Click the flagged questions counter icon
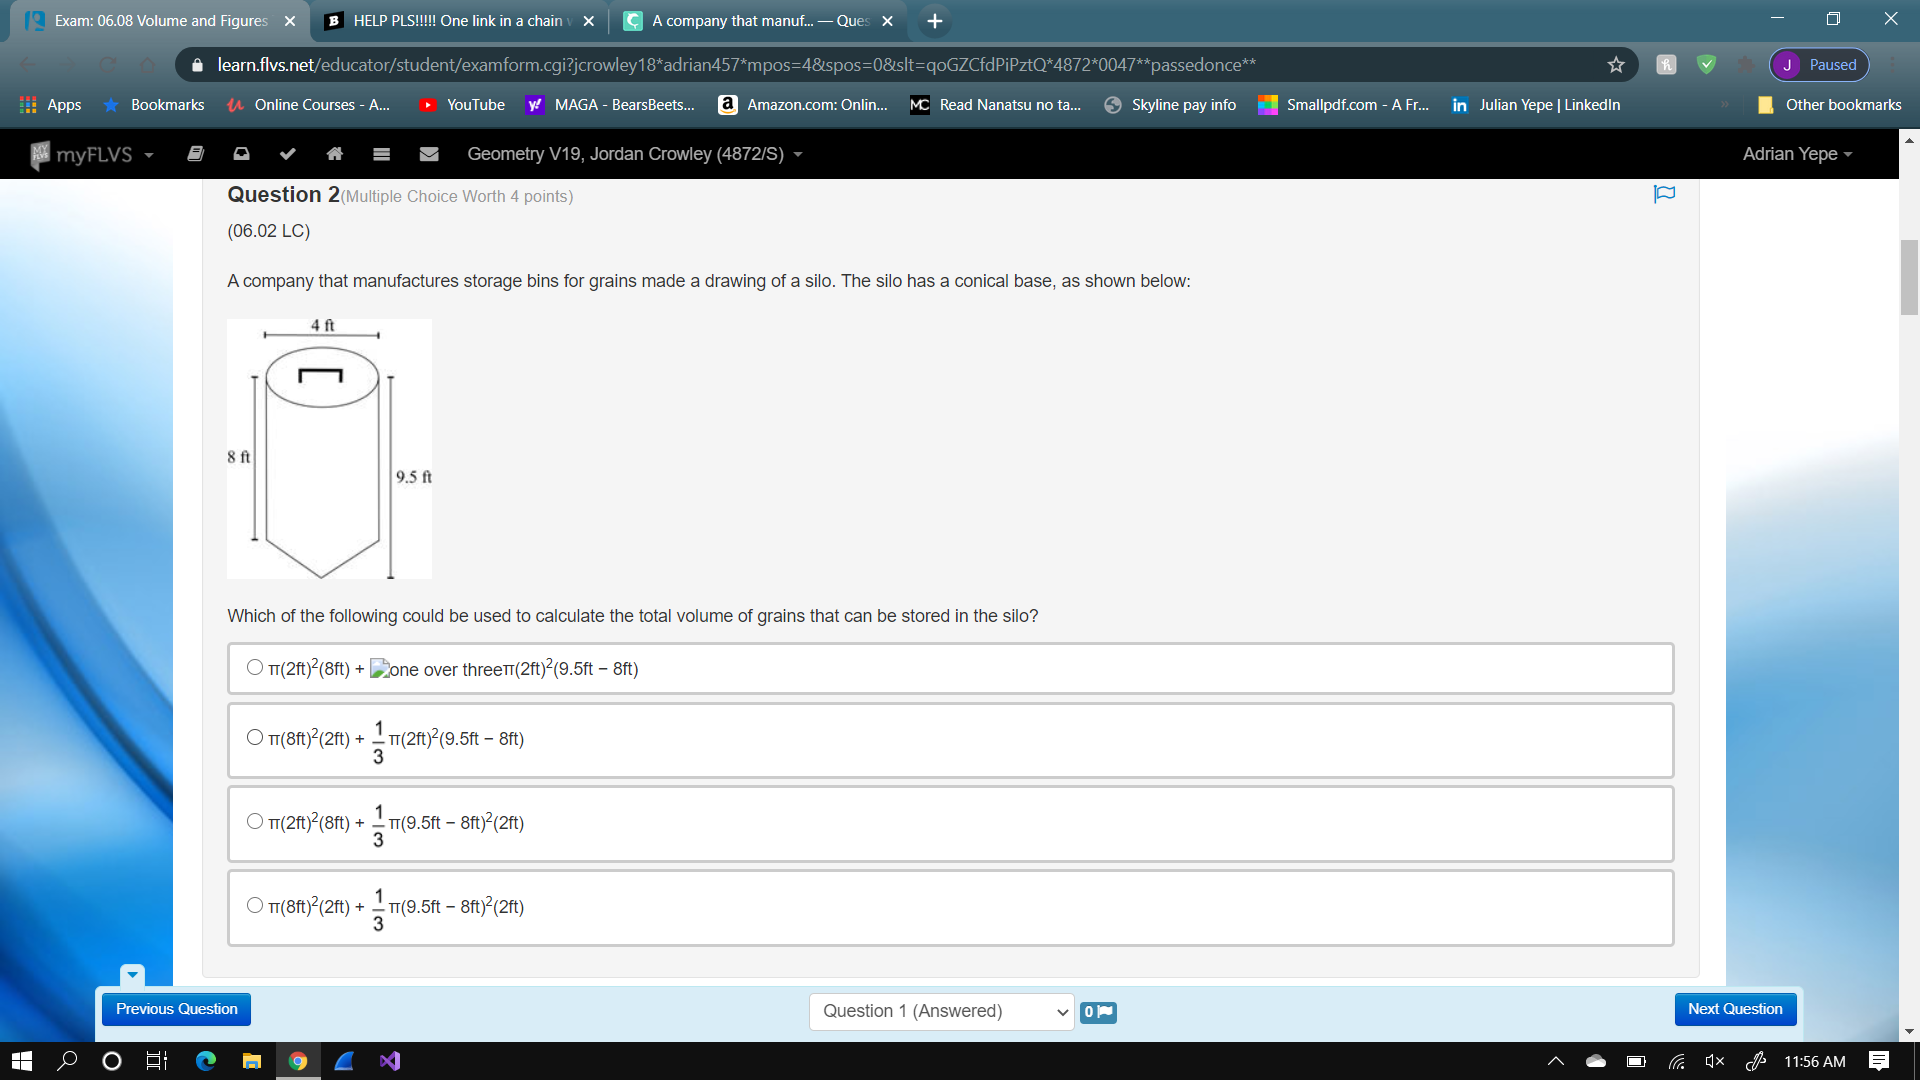1920x1080 pixels. [x=1098, y=1012]
